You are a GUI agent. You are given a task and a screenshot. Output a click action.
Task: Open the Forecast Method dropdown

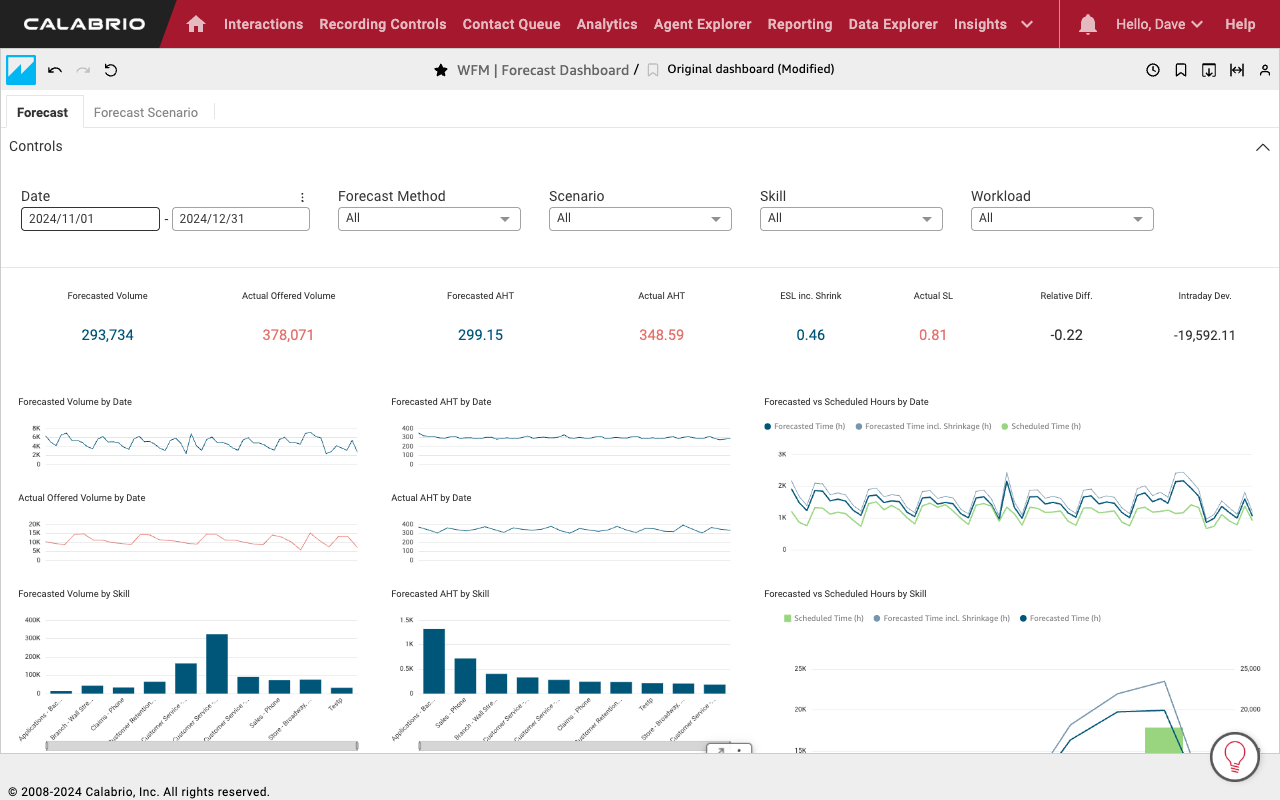[429, 219]
